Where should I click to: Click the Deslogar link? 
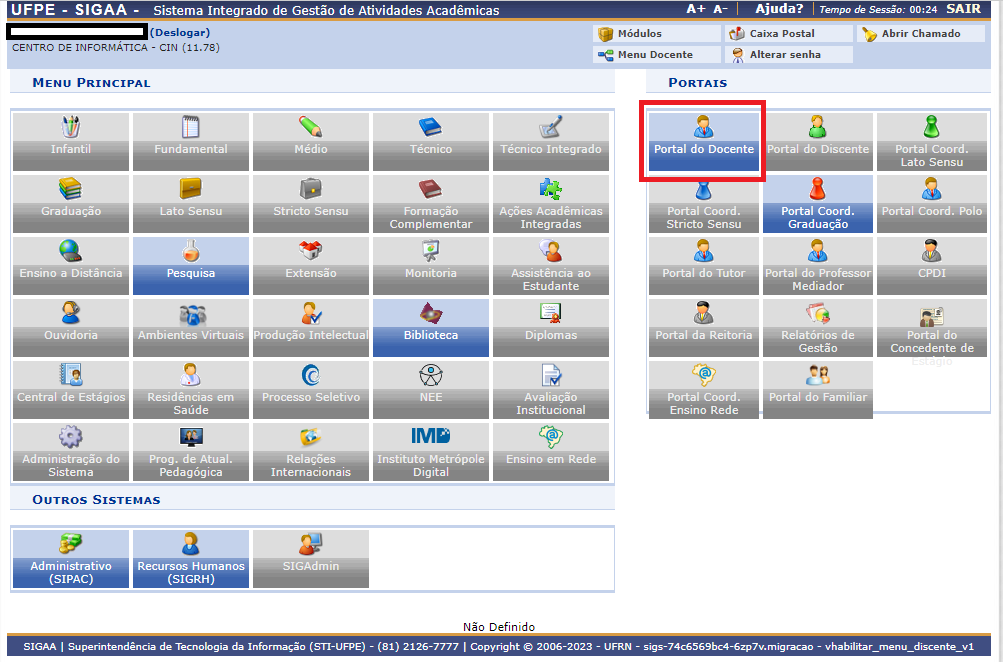pos(180,32)
